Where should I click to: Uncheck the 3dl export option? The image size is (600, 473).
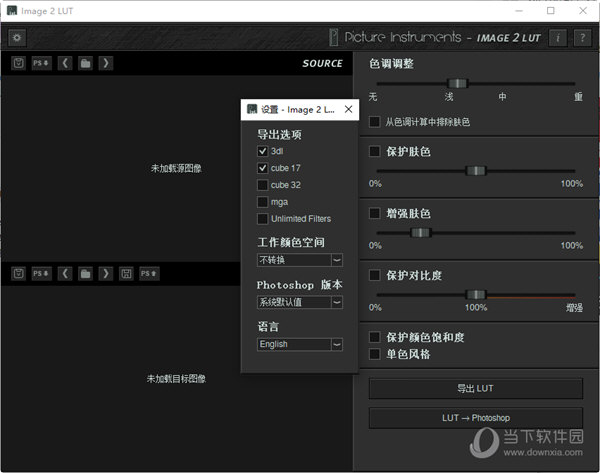[x=262, y=151]
